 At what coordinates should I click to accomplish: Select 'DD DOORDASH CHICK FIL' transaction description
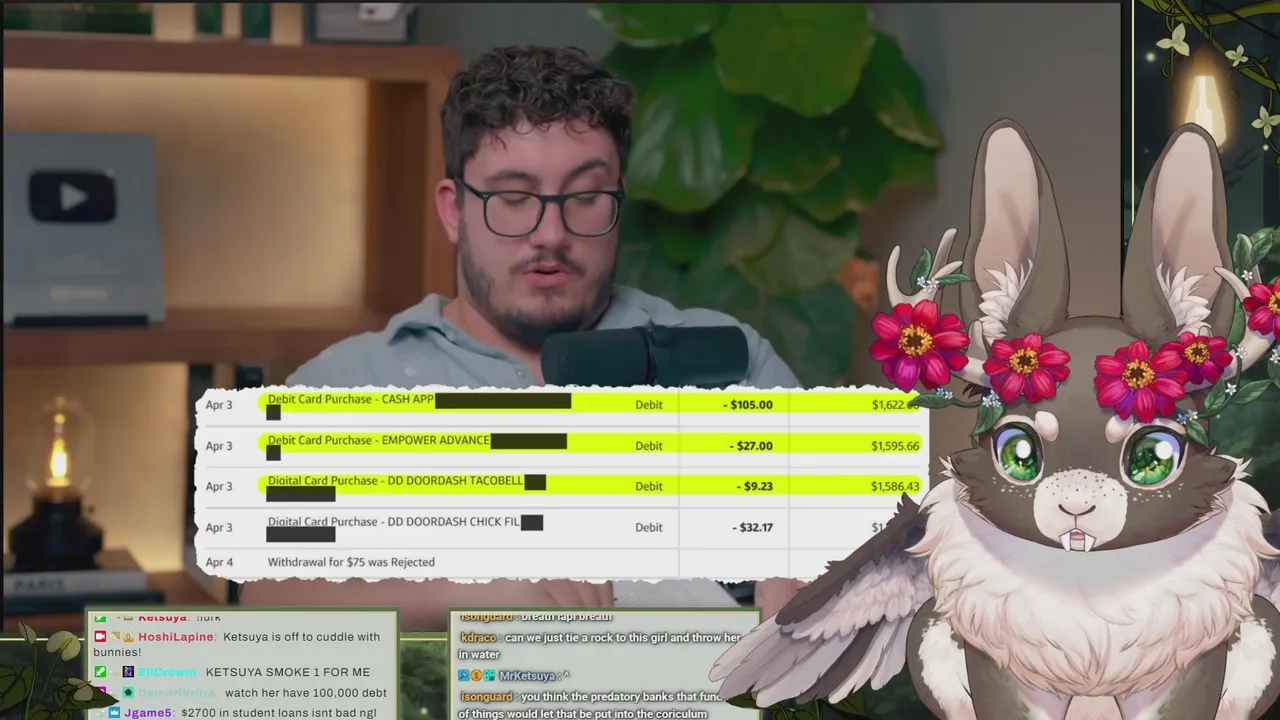pos(452,522)
